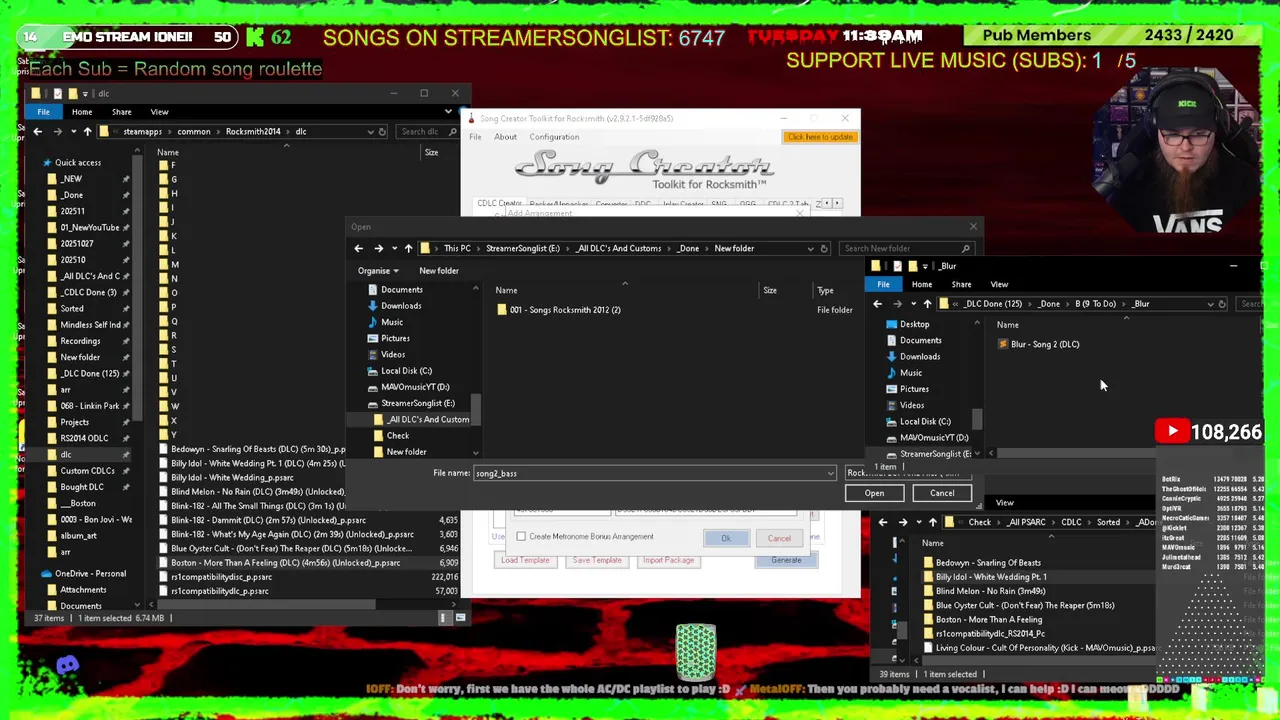Open Local Disk (C:) in Open dialog
The width and height of the screenshot is (1280, 720).
click(406, 371)
